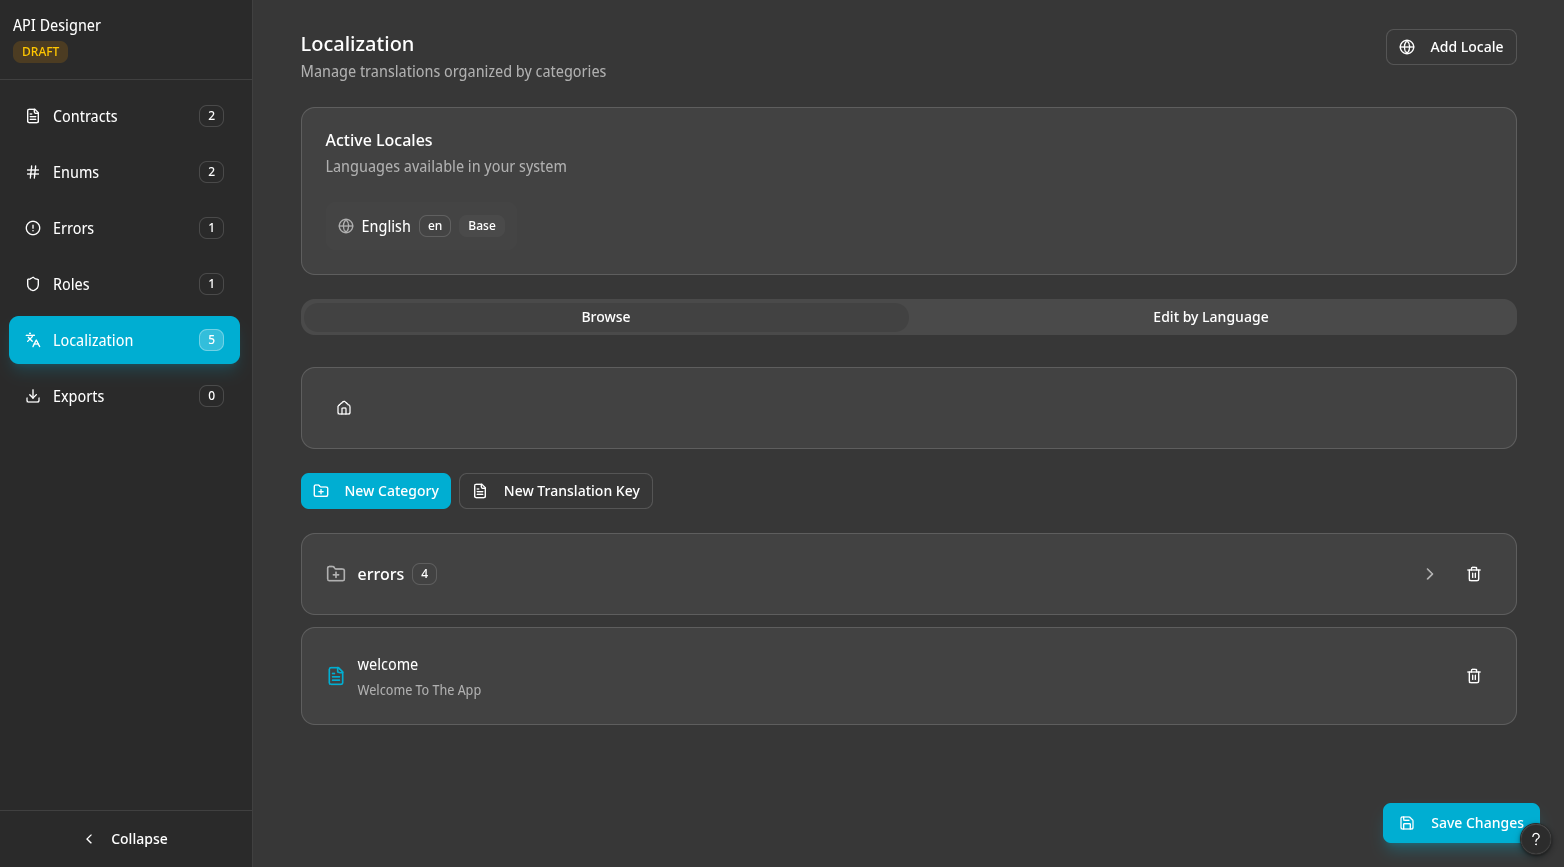Create a New Translation Key

[556, 491]
